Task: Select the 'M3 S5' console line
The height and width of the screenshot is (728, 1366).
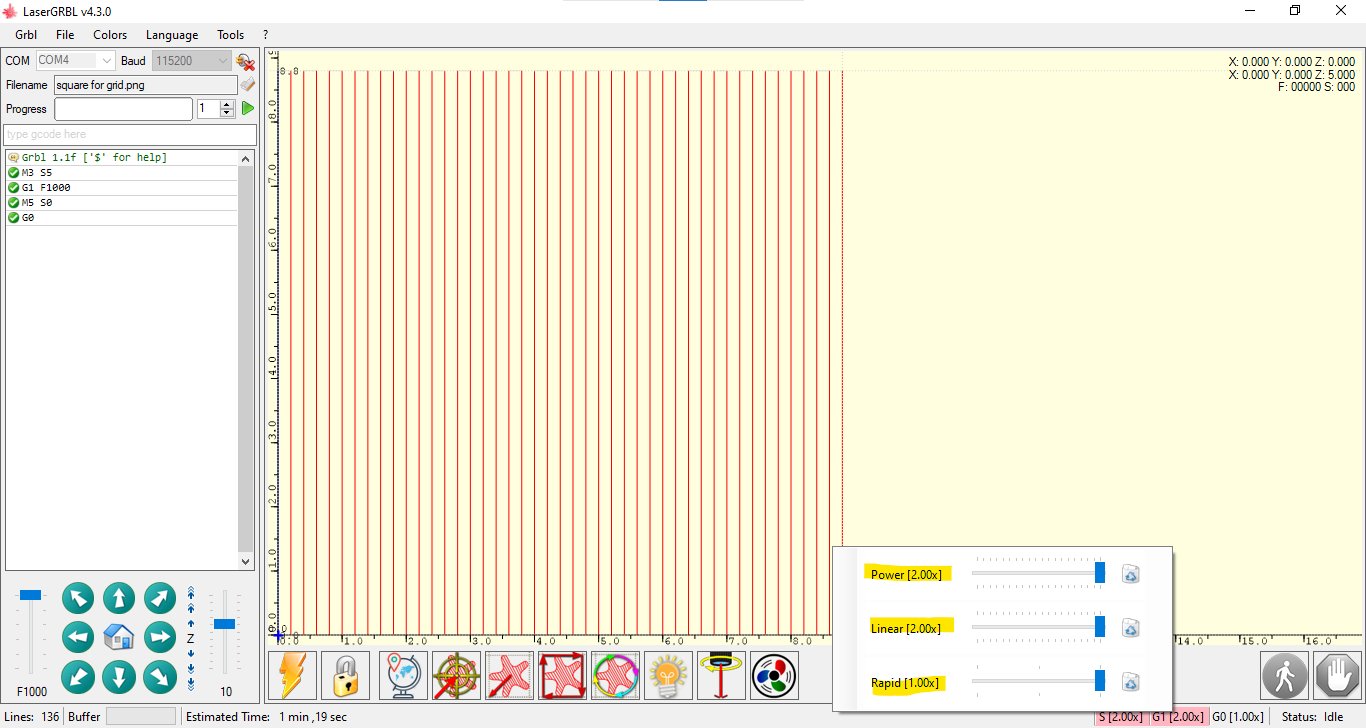Action: 122,173
